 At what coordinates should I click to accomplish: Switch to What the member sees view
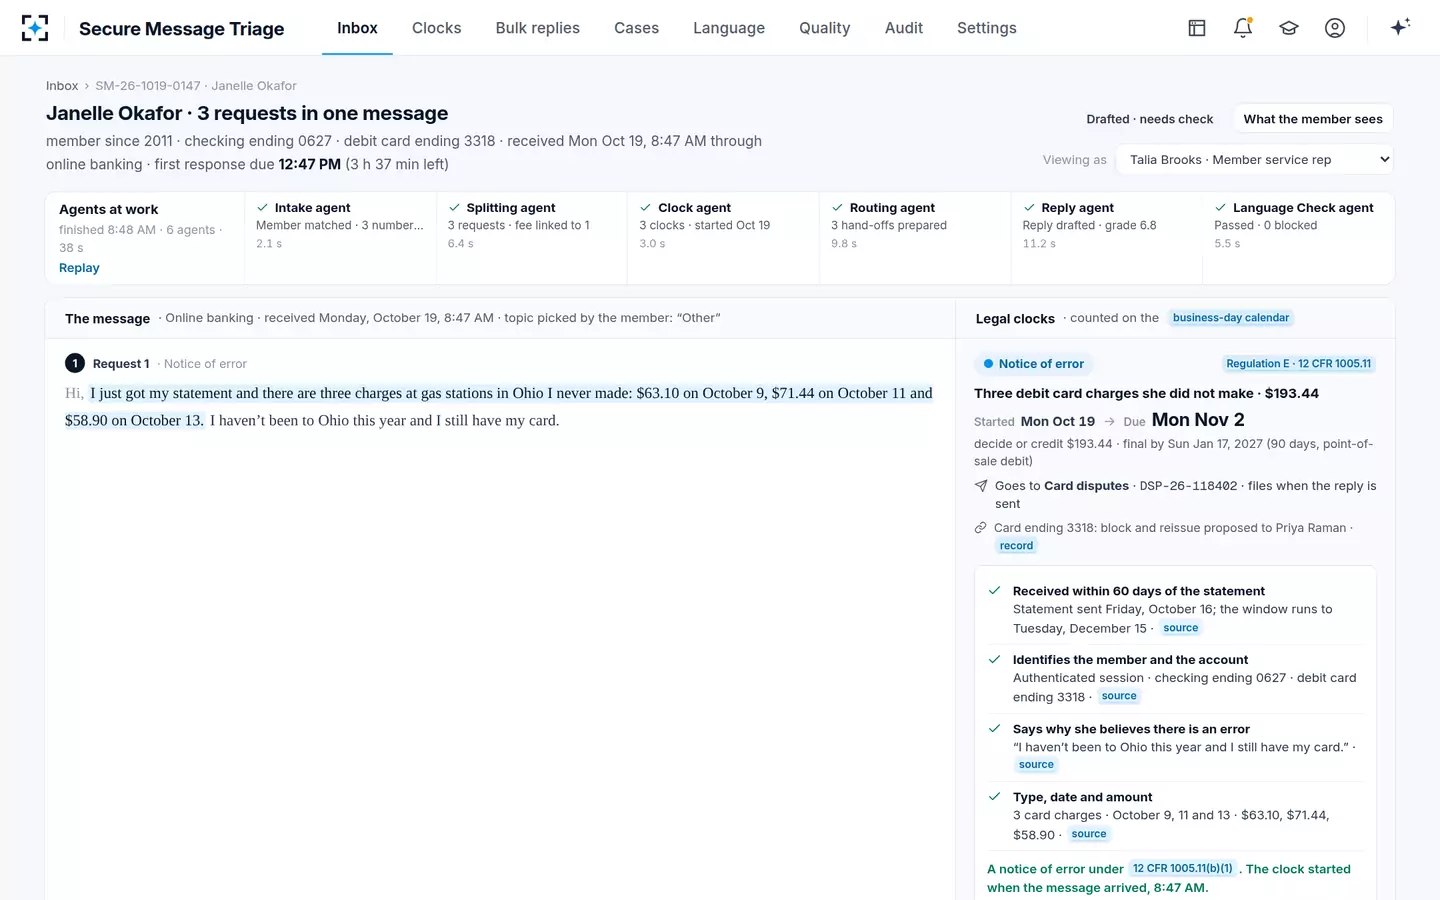point(1313,119)
